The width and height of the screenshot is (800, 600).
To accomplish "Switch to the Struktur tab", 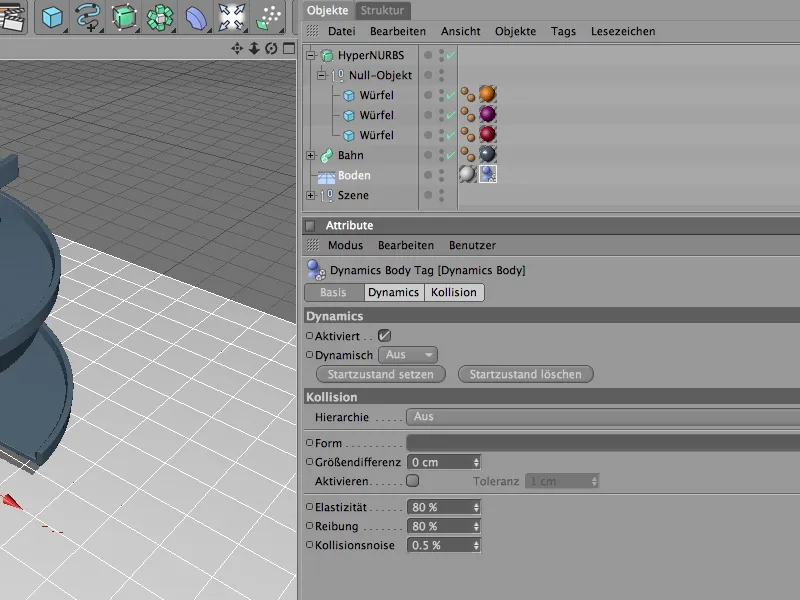I will (x=383, y=10).
